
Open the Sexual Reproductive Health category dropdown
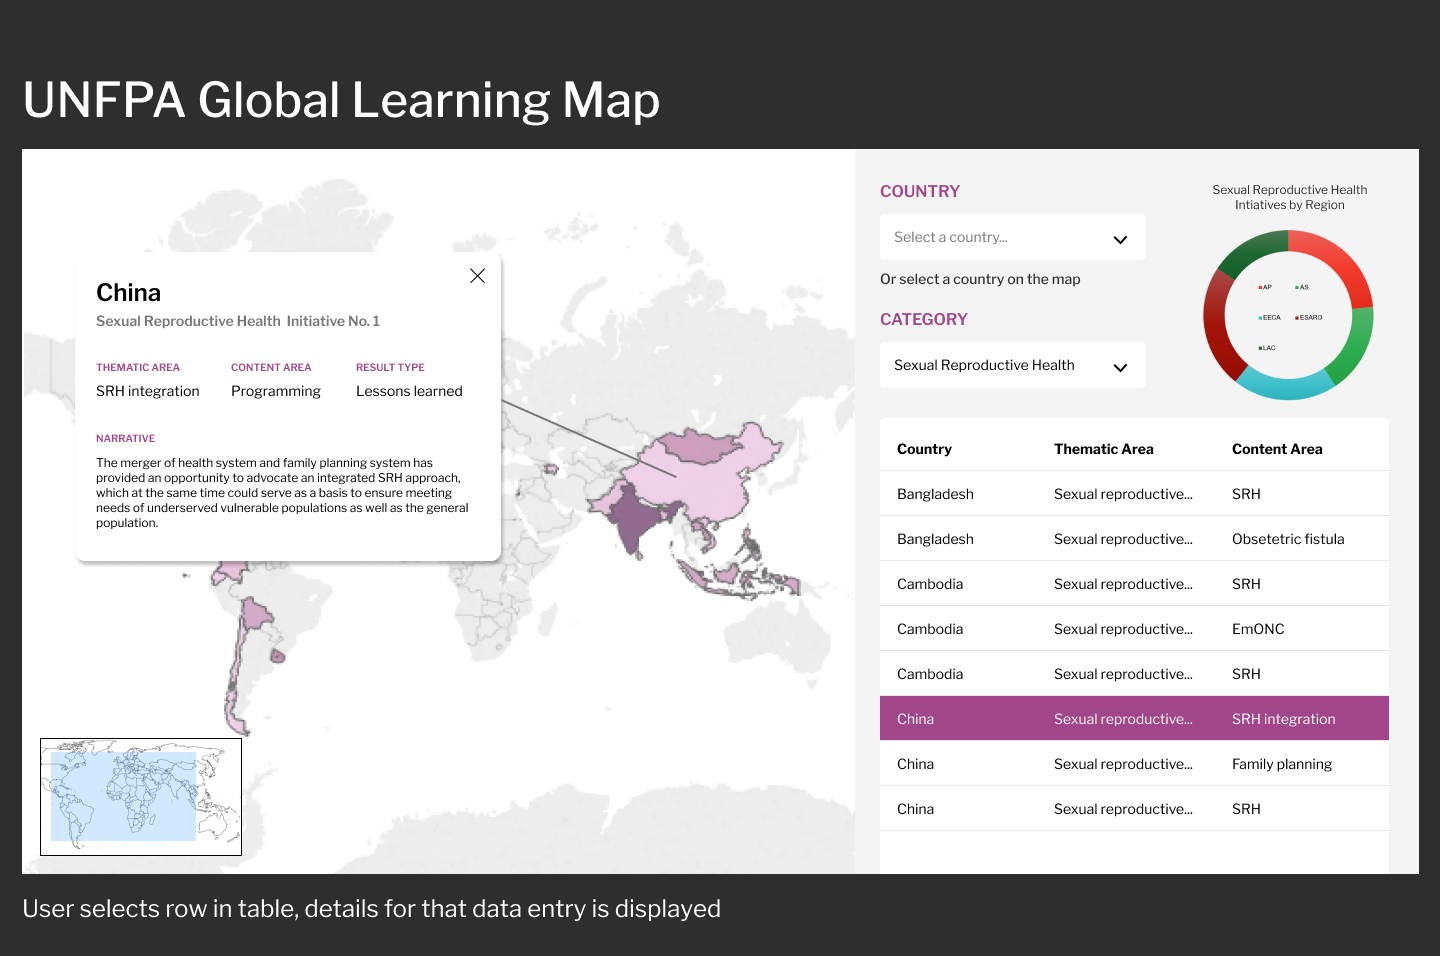pyautogui.click(x=1013, y=365)
